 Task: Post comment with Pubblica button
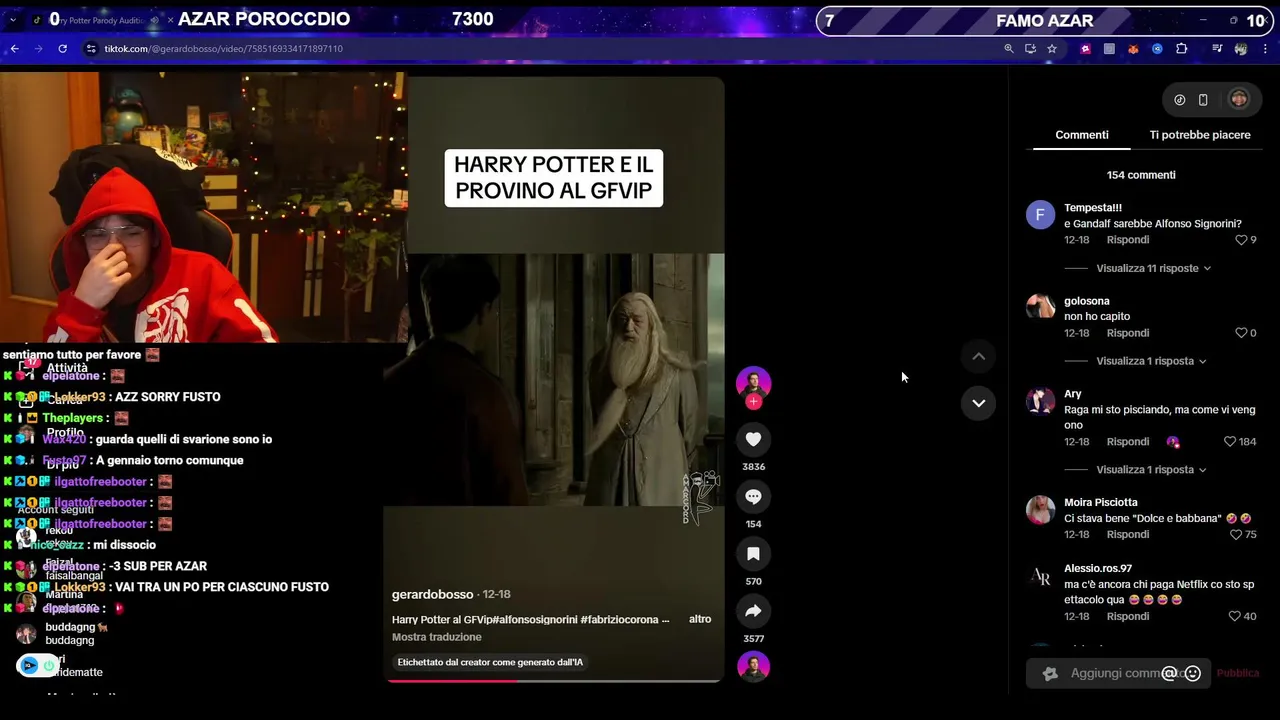(1238, 673)
